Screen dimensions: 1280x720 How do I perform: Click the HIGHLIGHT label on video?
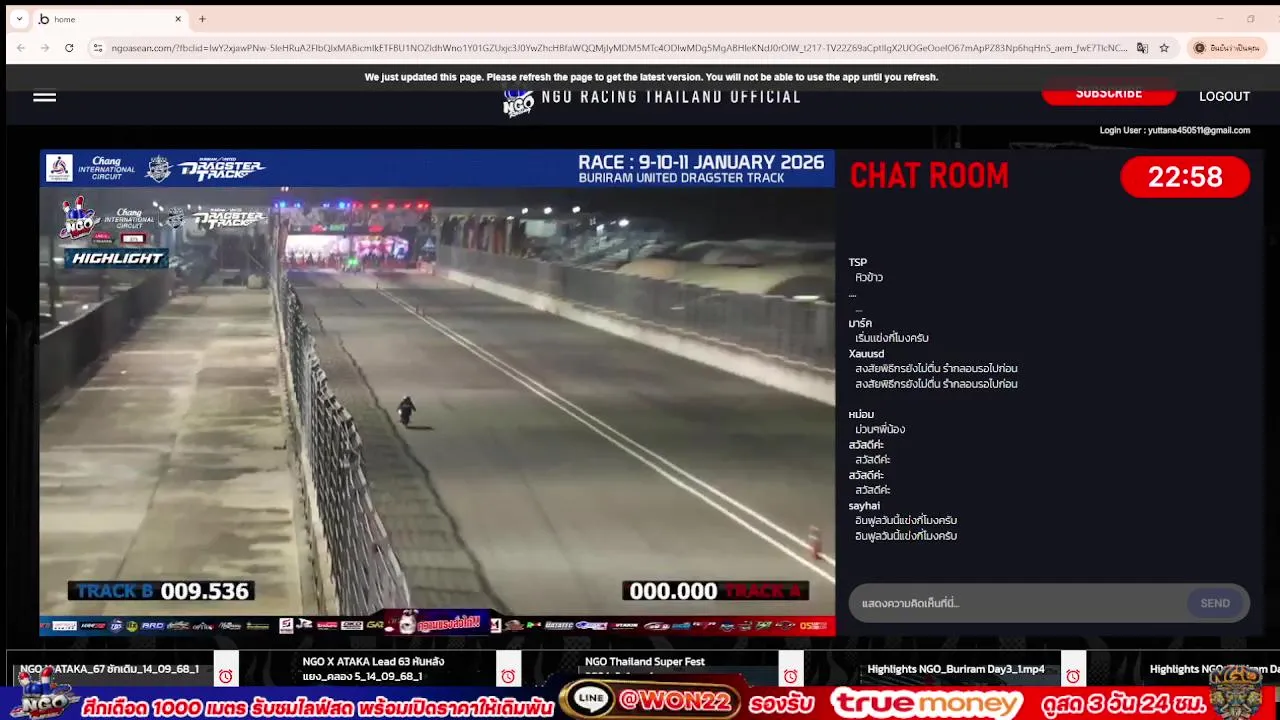coord(116,258)
